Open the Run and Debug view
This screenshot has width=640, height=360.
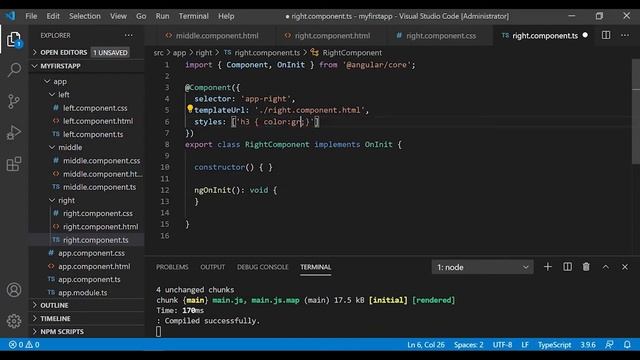coord(14,133)
